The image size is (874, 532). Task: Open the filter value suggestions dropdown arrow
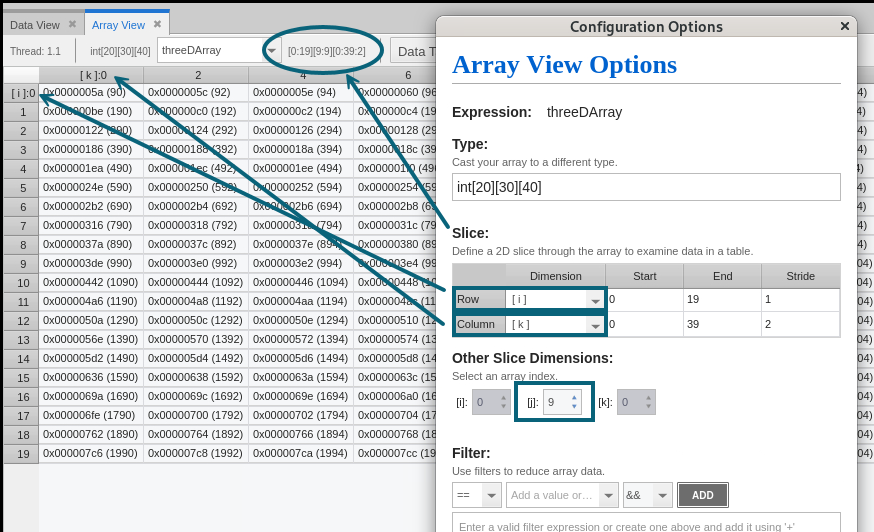point(610,496)
